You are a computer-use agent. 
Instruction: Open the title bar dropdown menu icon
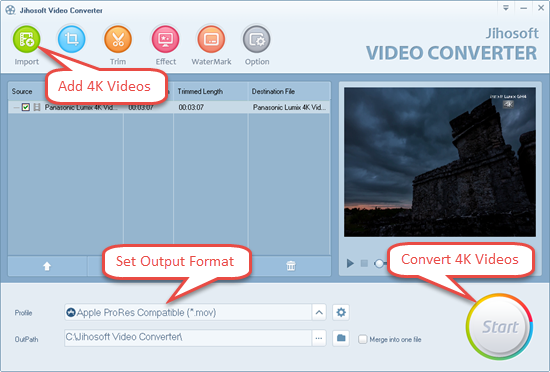[x=506, y=8]
